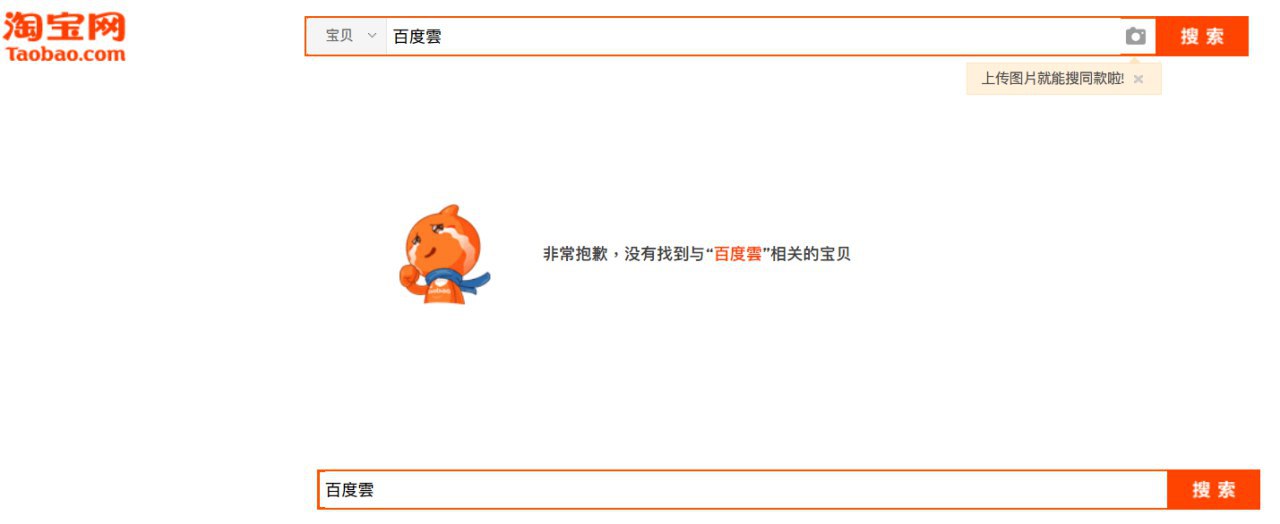Viewport: 1280px width, 524px height.
Task: Click the bottom orange 搜索 button
Action: tap(1213, 490)
